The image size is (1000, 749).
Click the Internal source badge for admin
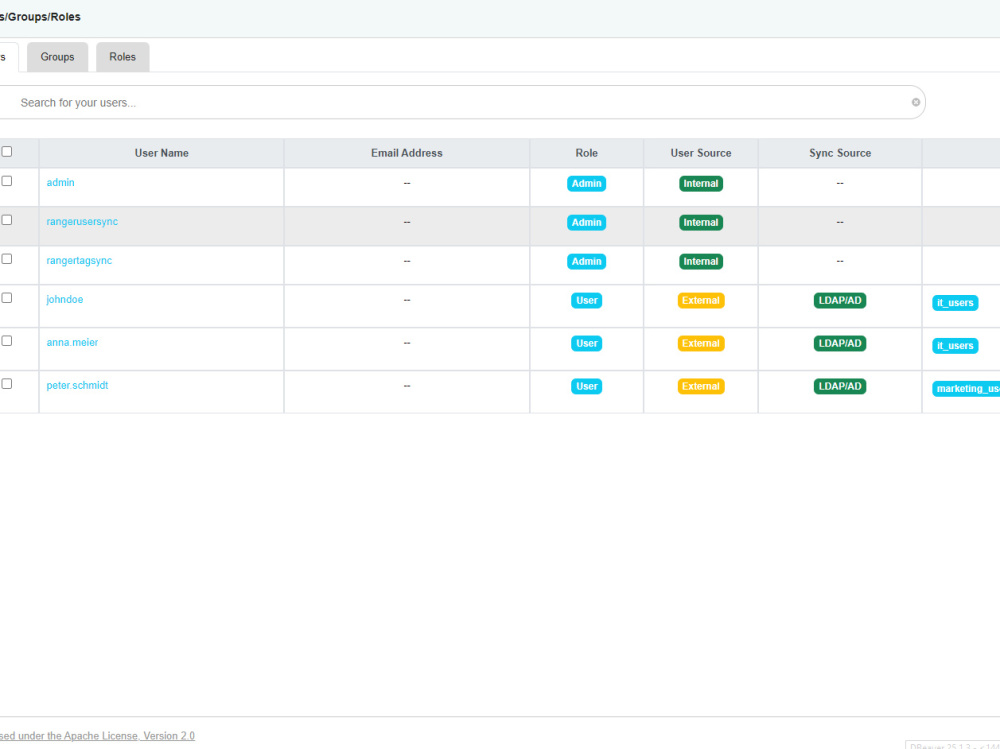(701, 184)
